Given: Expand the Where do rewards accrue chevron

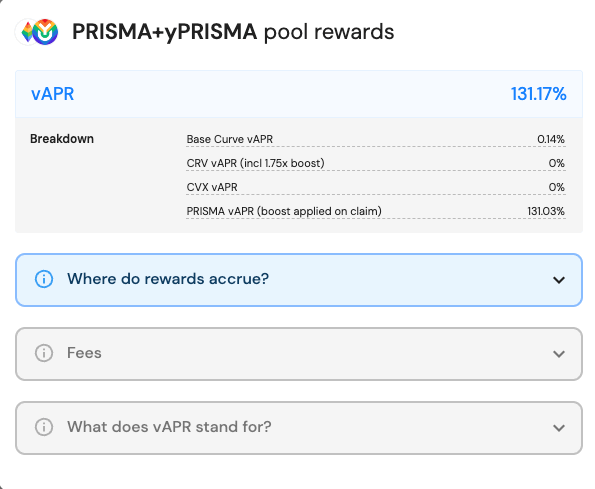Looking at the screenshot, I should tap(559, 280).
